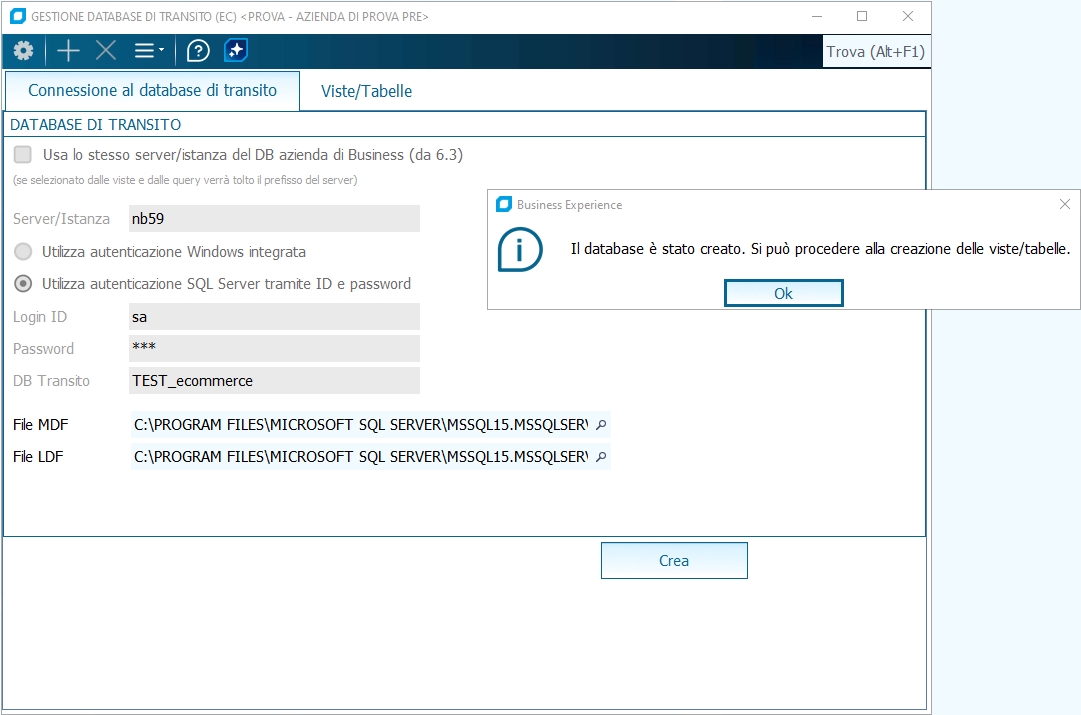Click the plus (new) toolbar icon
The image size is (1081, 715).
click(68, 50)
